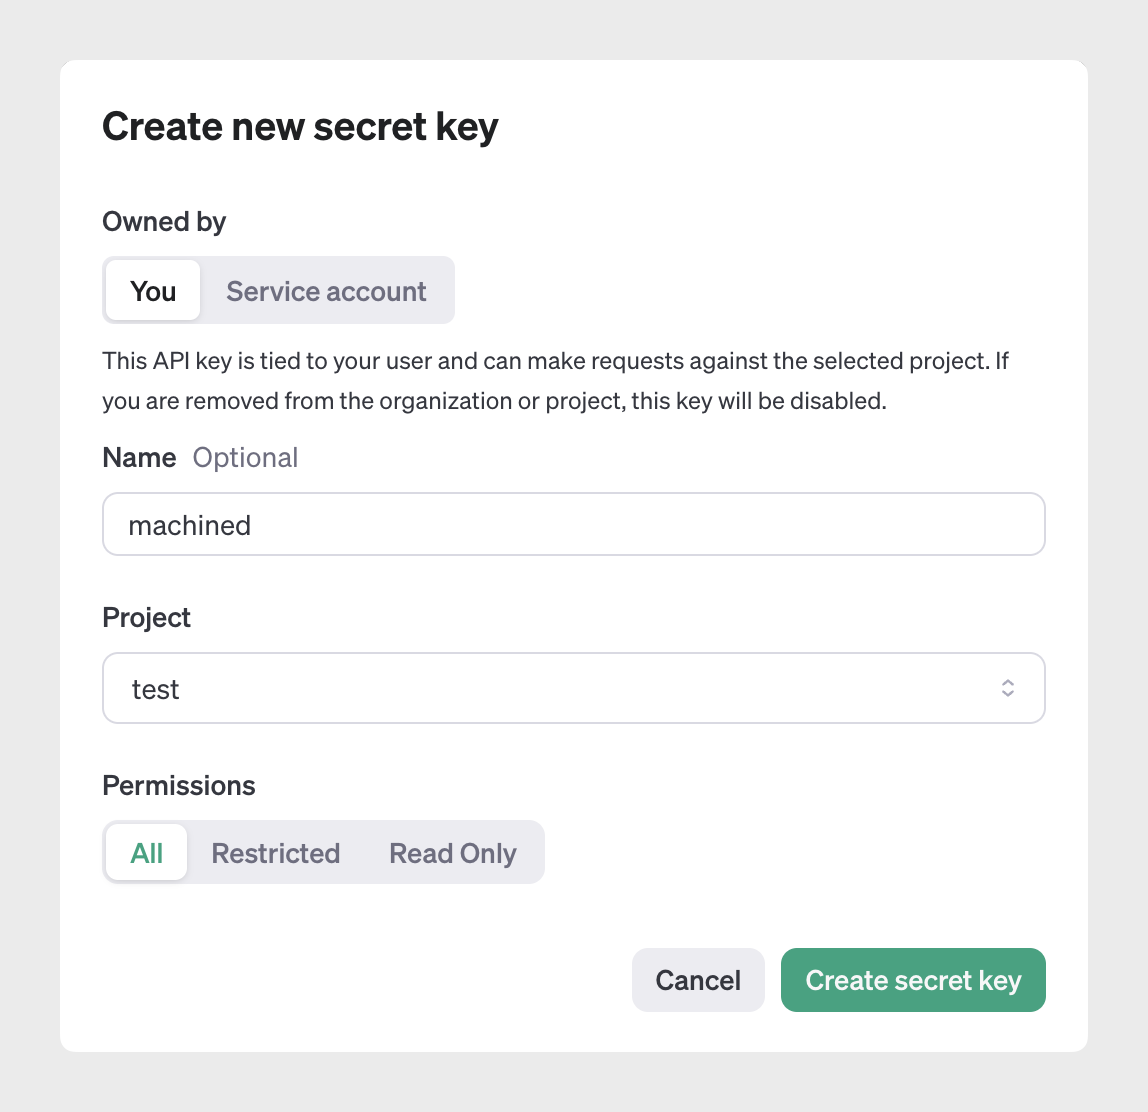The image size is (1148, 1112).
Task: Click the API key description paragraph
Action: click(x=555, y=381)
